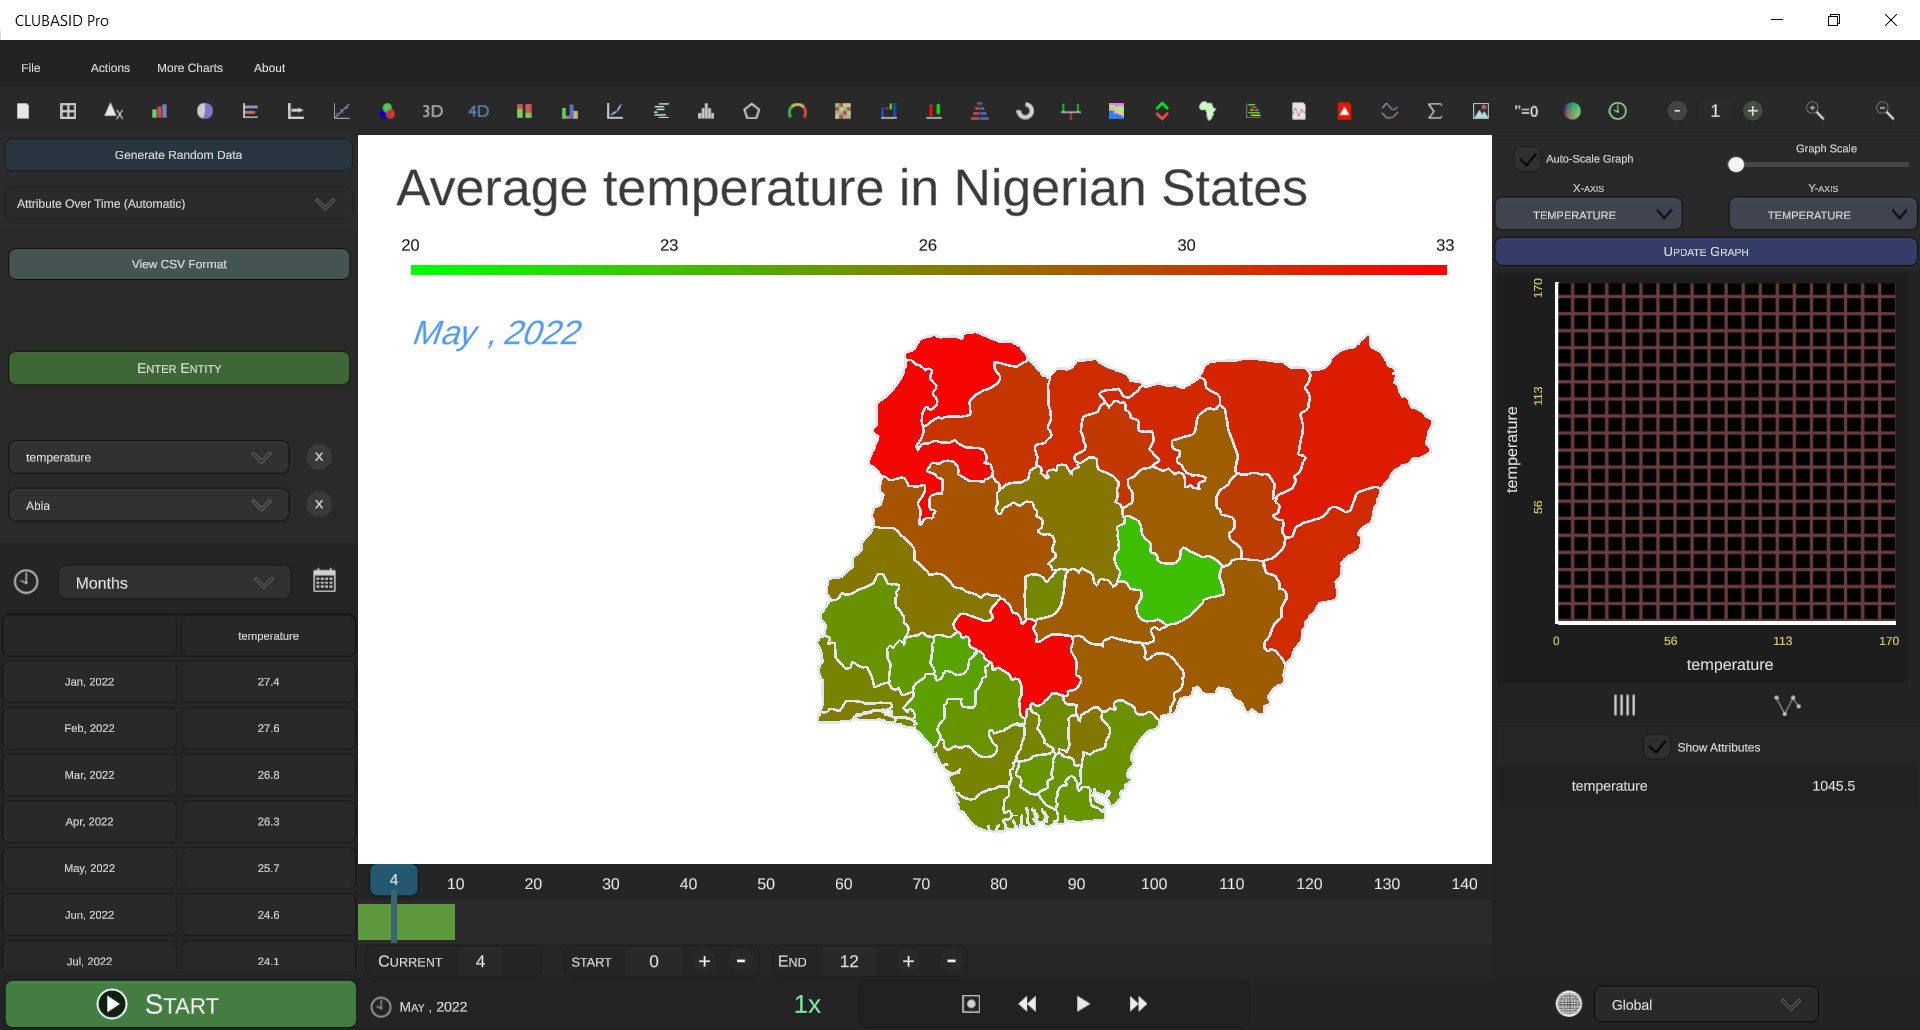Adjust the Graph Scale slider handle
This screenshot has width=1920, height=1030.
1736,165
